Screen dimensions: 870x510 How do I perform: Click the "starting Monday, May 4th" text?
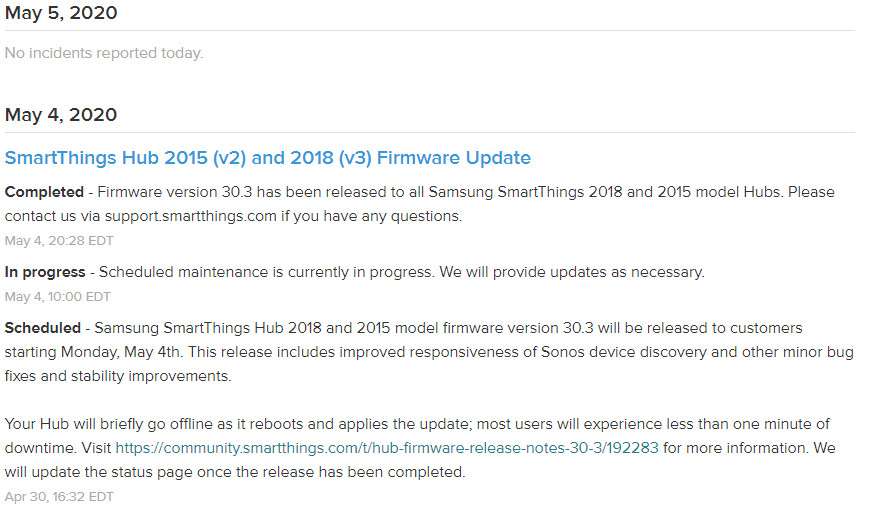[x=93, y=352]
